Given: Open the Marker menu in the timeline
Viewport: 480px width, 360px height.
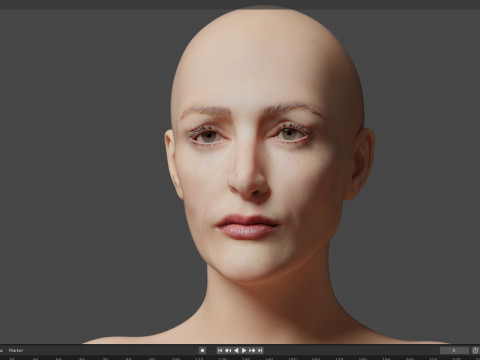Looking at the screenshot, I should point(16,350).
